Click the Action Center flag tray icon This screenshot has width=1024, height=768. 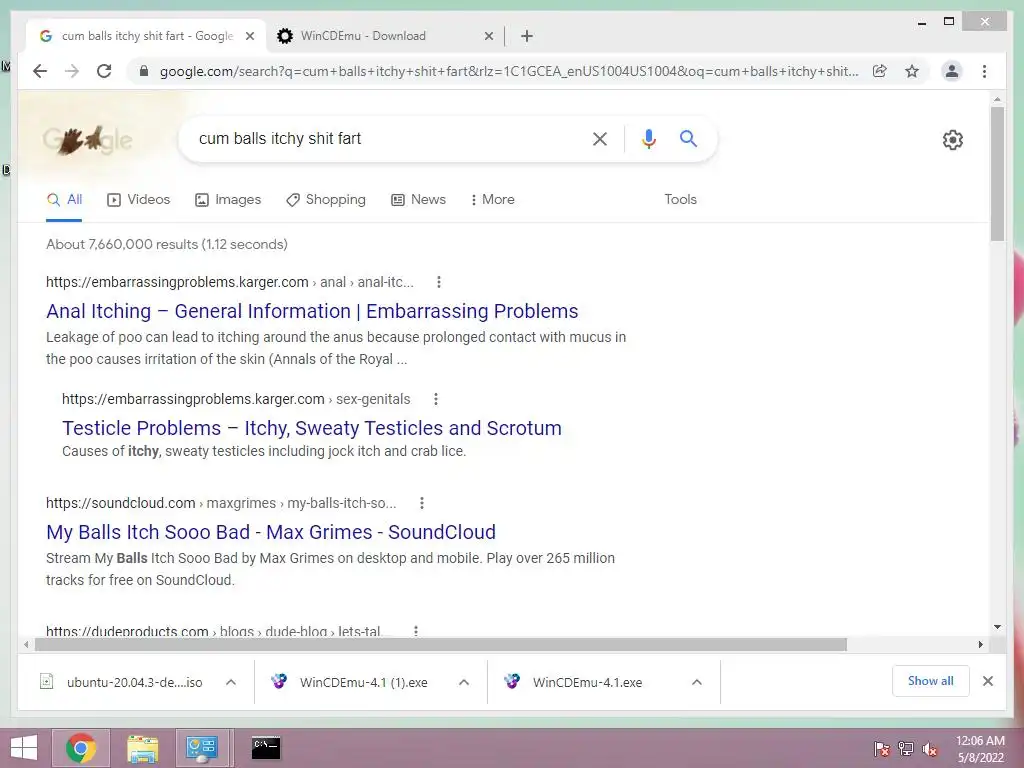pos(882,748)
